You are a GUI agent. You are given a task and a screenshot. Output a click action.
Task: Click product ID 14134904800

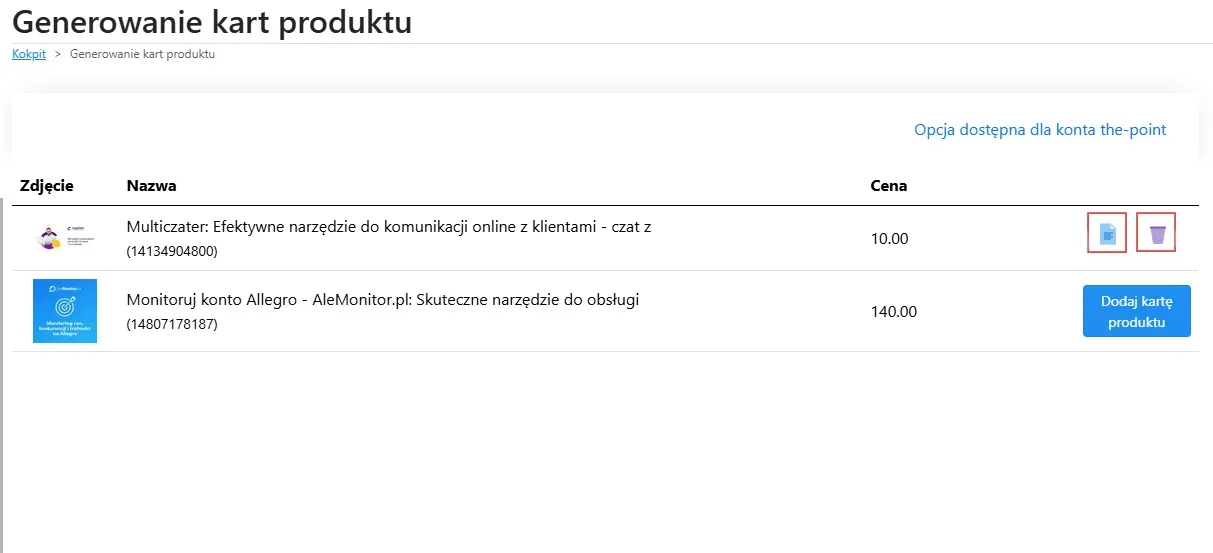click(x=172, y=252)
